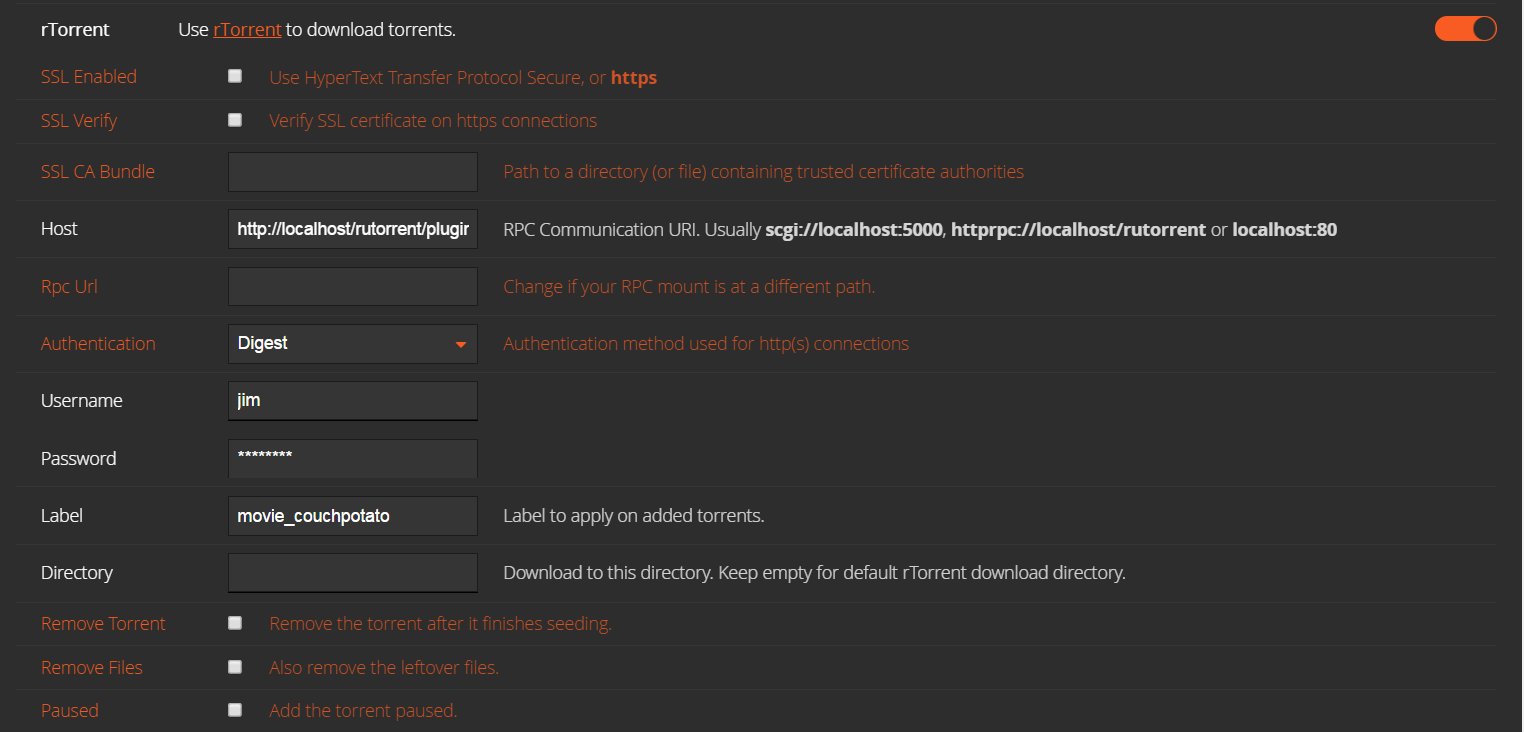Click "Also remove the leftover files." text
The image size is (1524, 732).
pos(384,668)
